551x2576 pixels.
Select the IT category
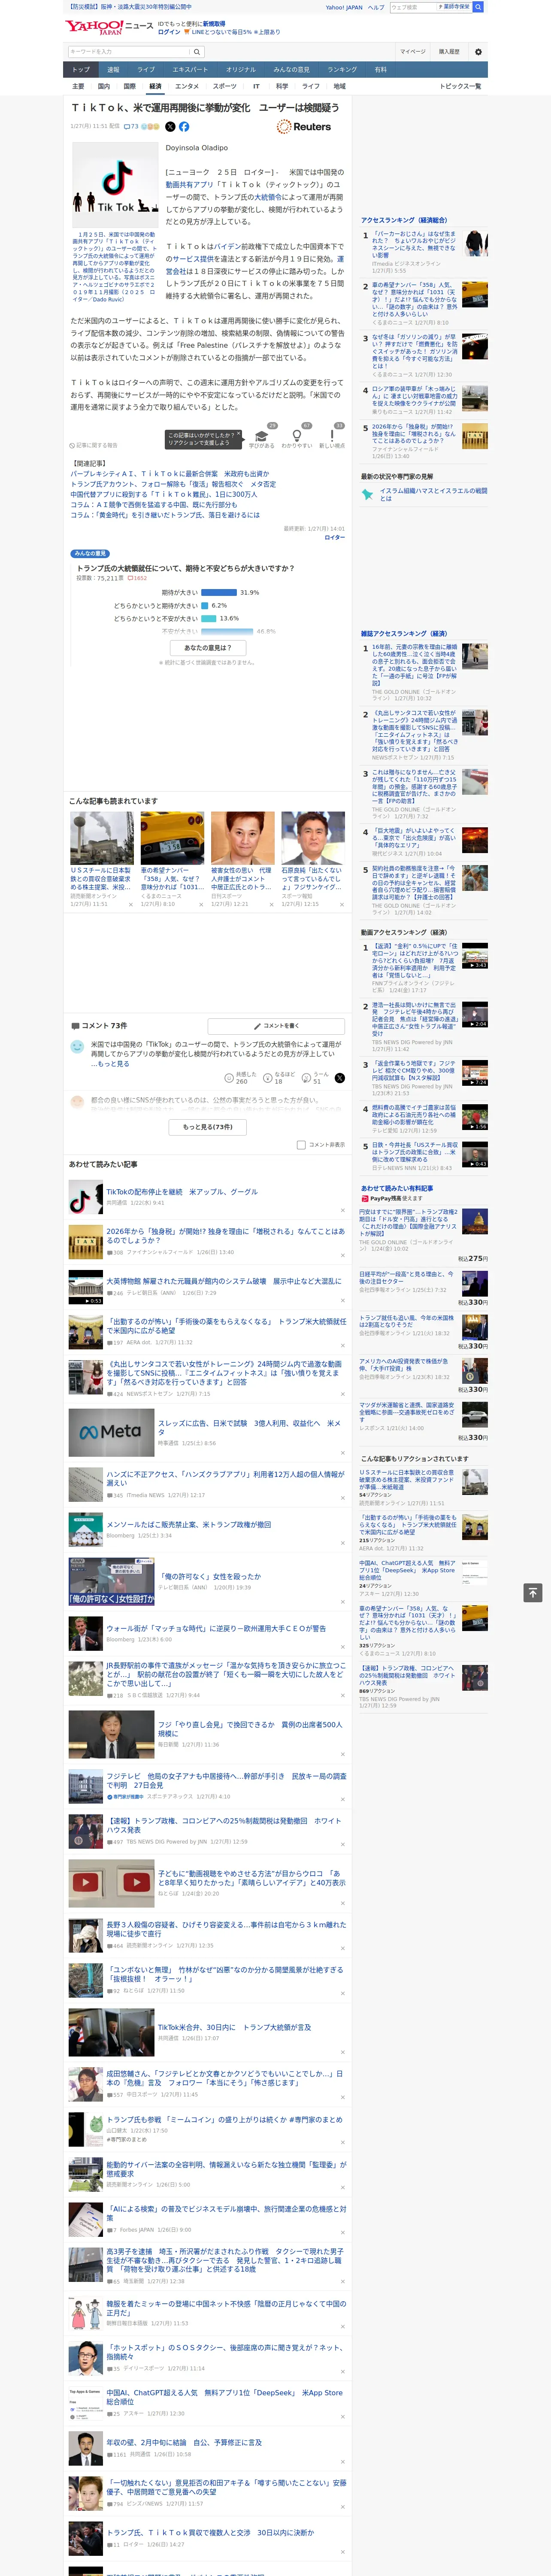tap(256, 86)
